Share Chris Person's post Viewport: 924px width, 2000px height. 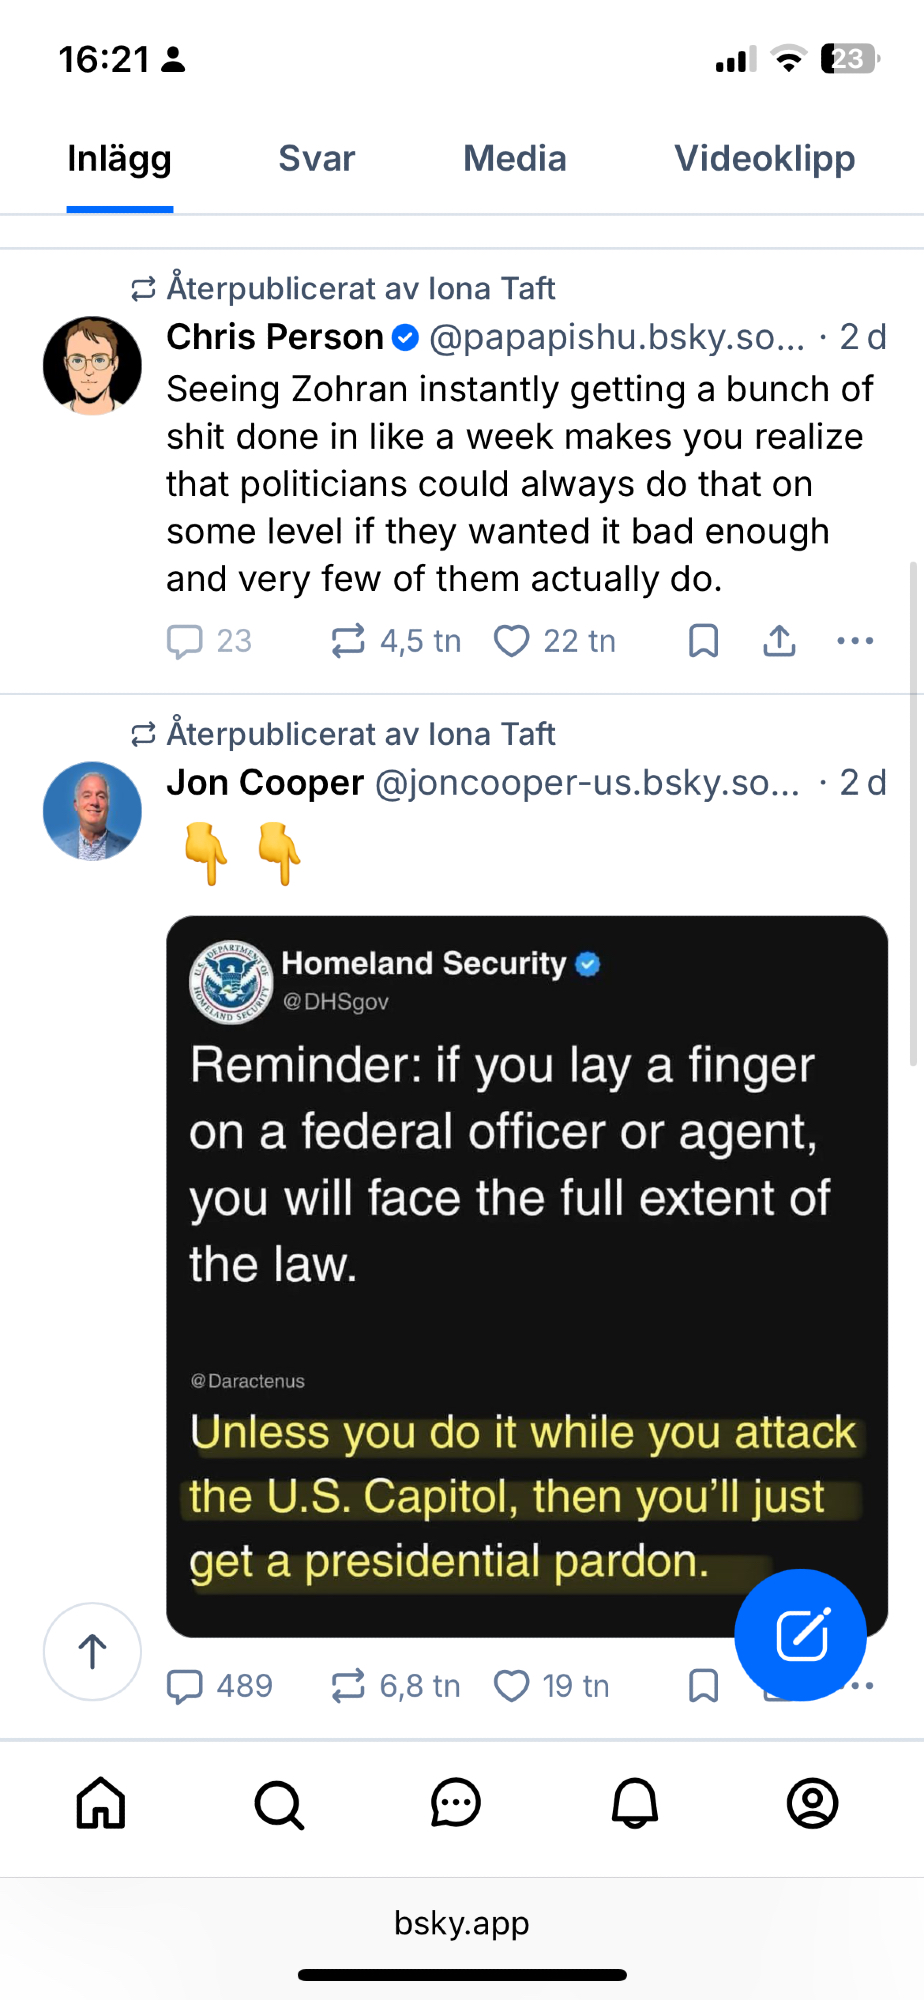[x=779, y=641]
